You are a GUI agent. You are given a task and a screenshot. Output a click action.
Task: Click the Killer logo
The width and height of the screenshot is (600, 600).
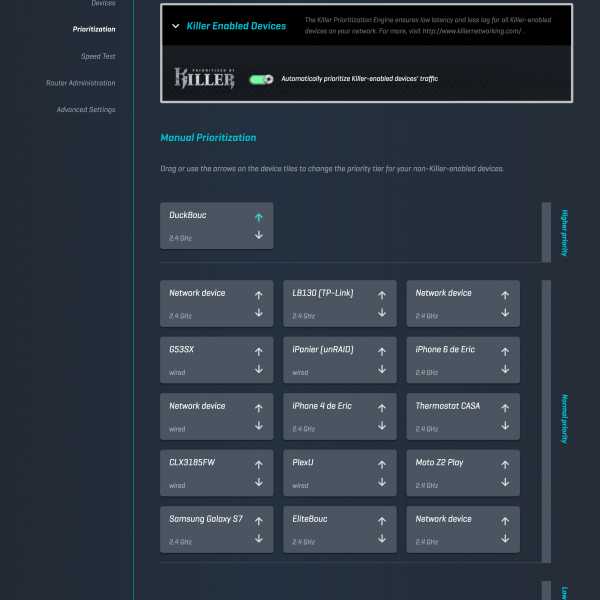205,78
